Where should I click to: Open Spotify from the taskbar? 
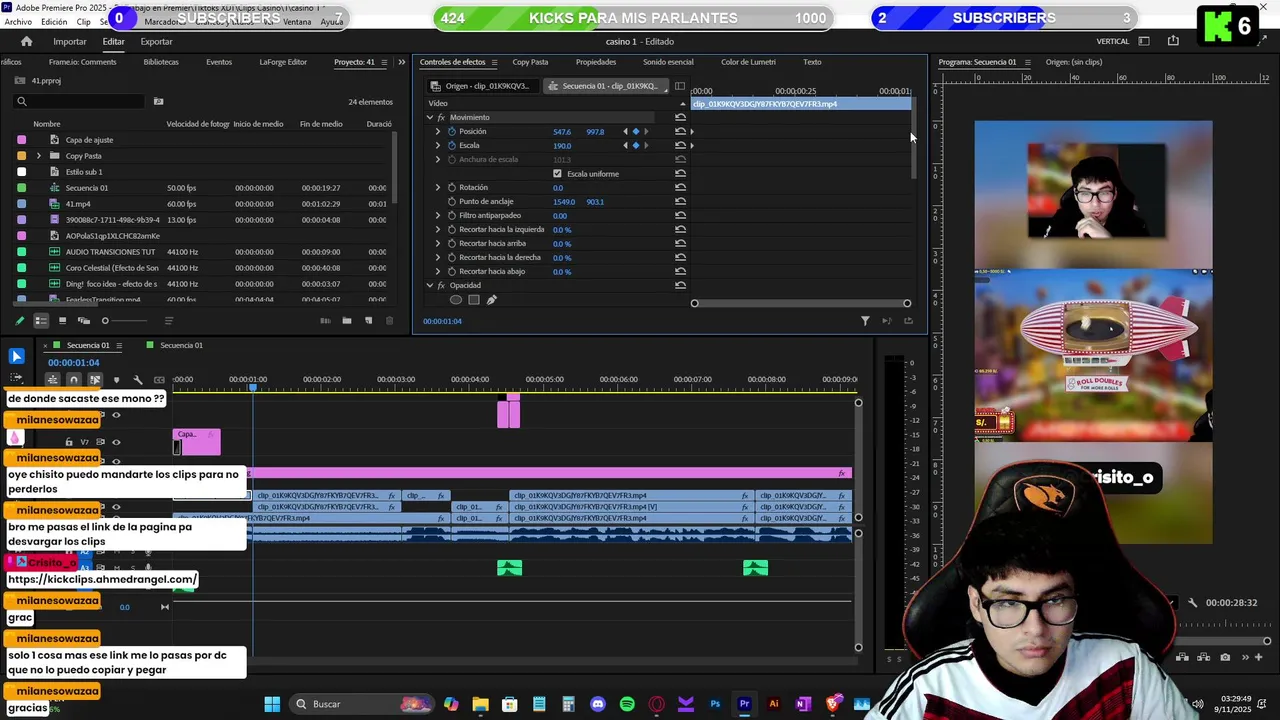click(x=627, y=704)
